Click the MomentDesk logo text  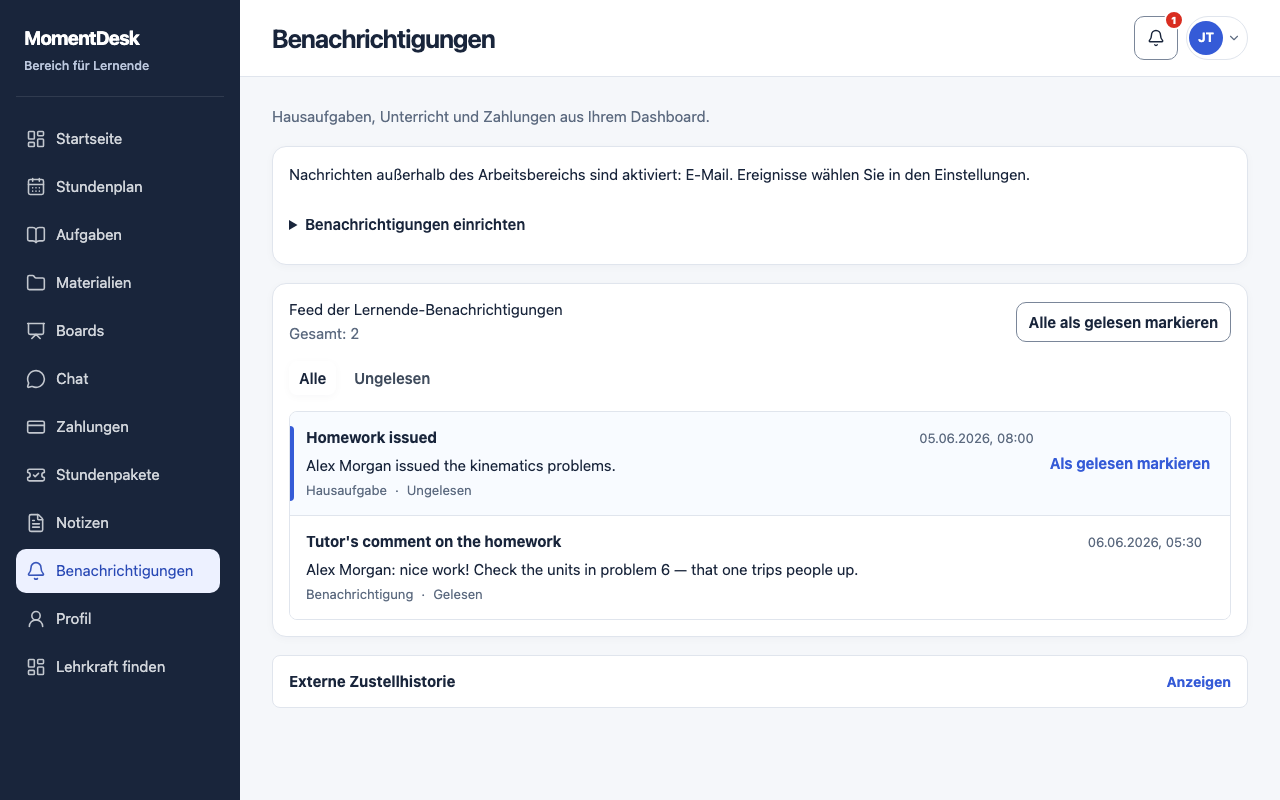[82, 39]
